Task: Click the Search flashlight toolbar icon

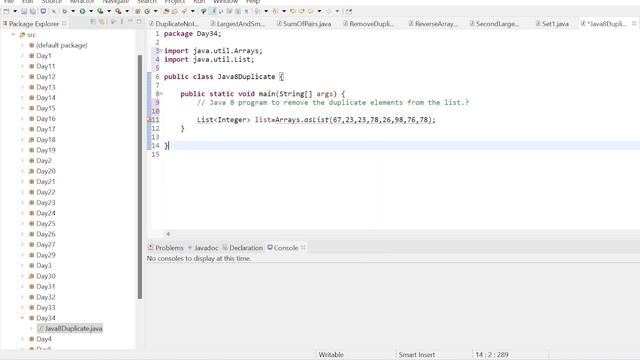Action: tap(184, 11)
